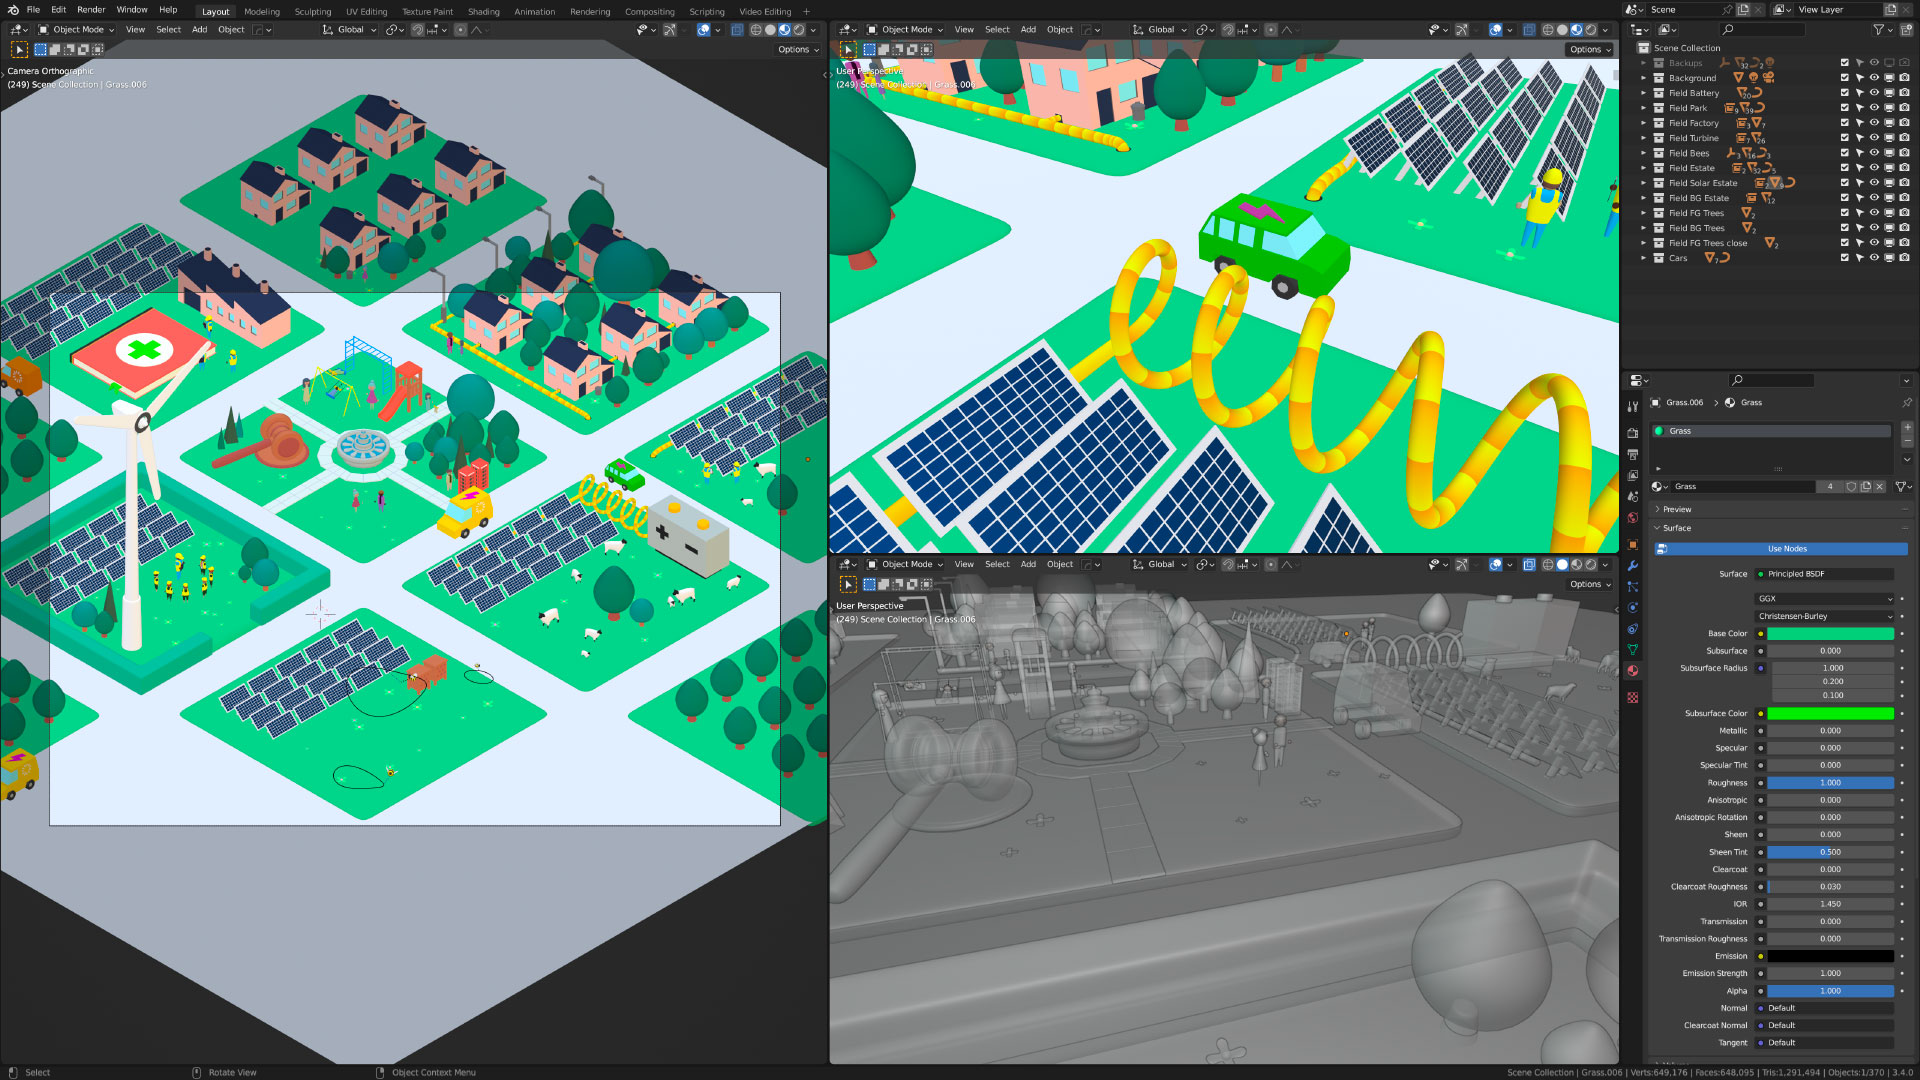Click Use Nodes button in material panel

pyautogui.click(x=1787, y=549)
